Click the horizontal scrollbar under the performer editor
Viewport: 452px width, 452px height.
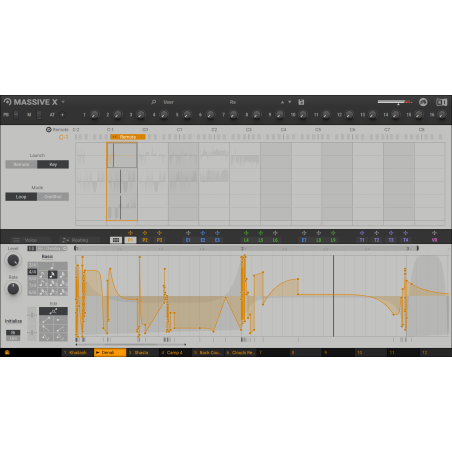(131, 344)
